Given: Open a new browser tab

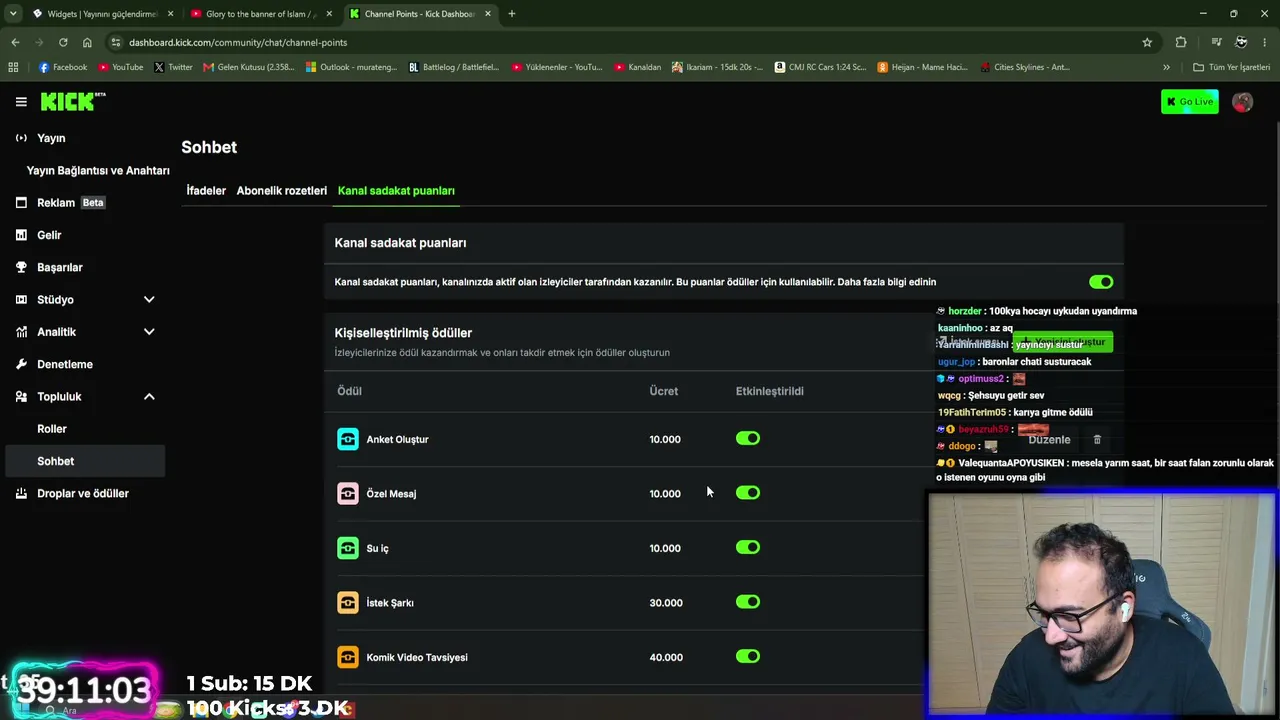Looking at the screenshot, I should coord(511,14).
